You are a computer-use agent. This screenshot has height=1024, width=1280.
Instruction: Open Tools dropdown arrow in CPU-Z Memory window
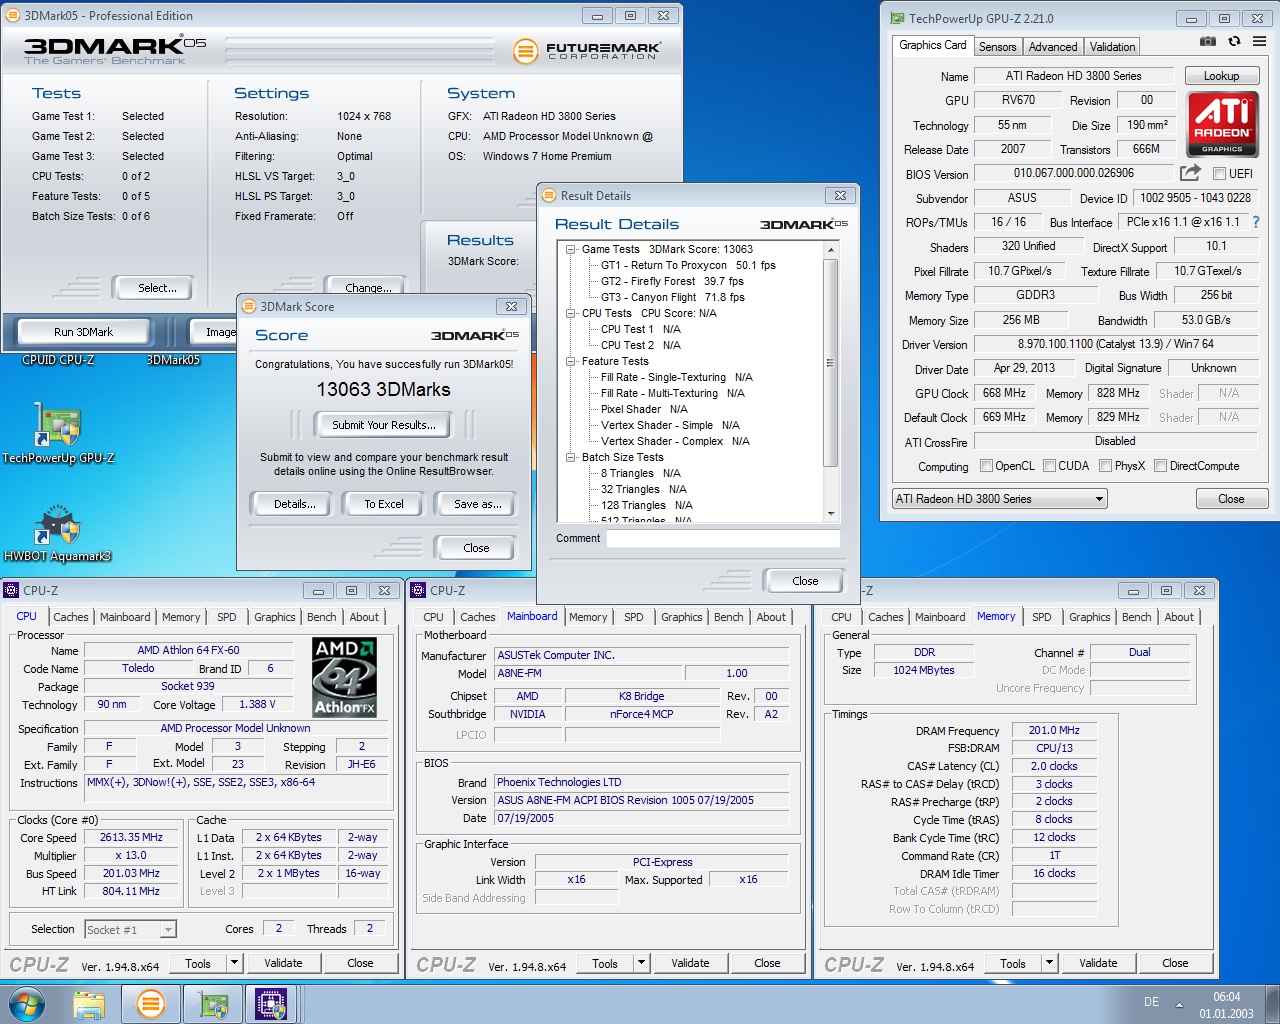(1049, 963)
